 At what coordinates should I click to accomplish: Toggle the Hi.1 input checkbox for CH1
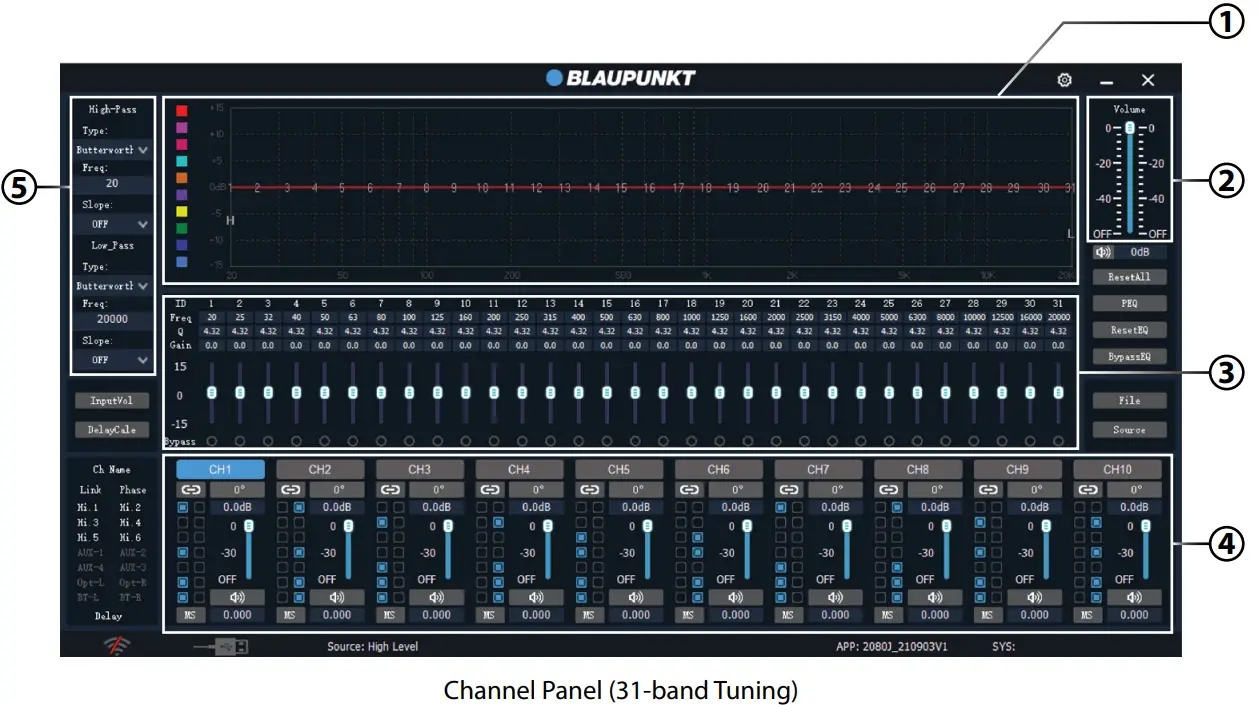point(183,507)
